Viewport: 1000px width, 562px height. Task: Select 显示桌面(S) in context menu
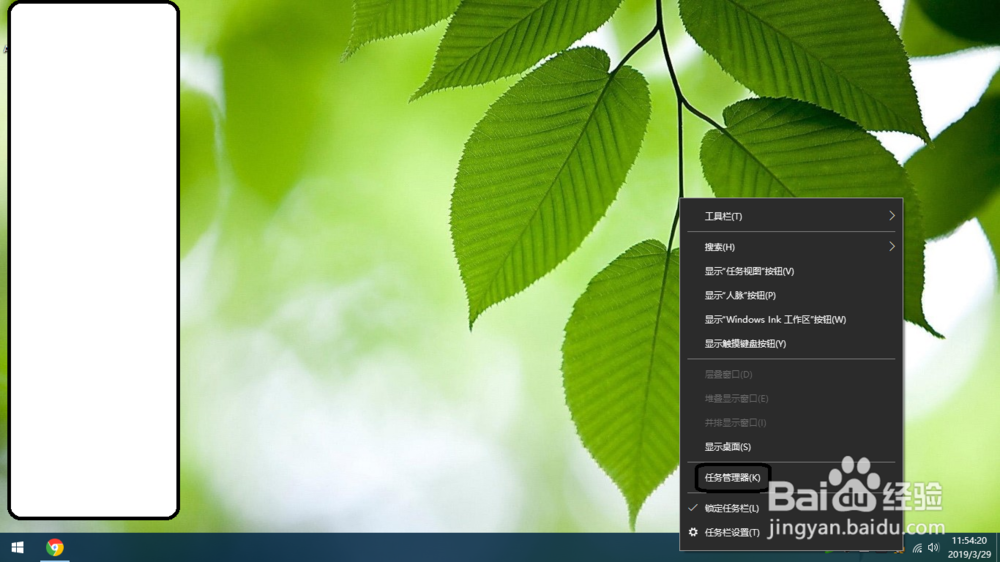pyautogui.click(x=791, y=447)
